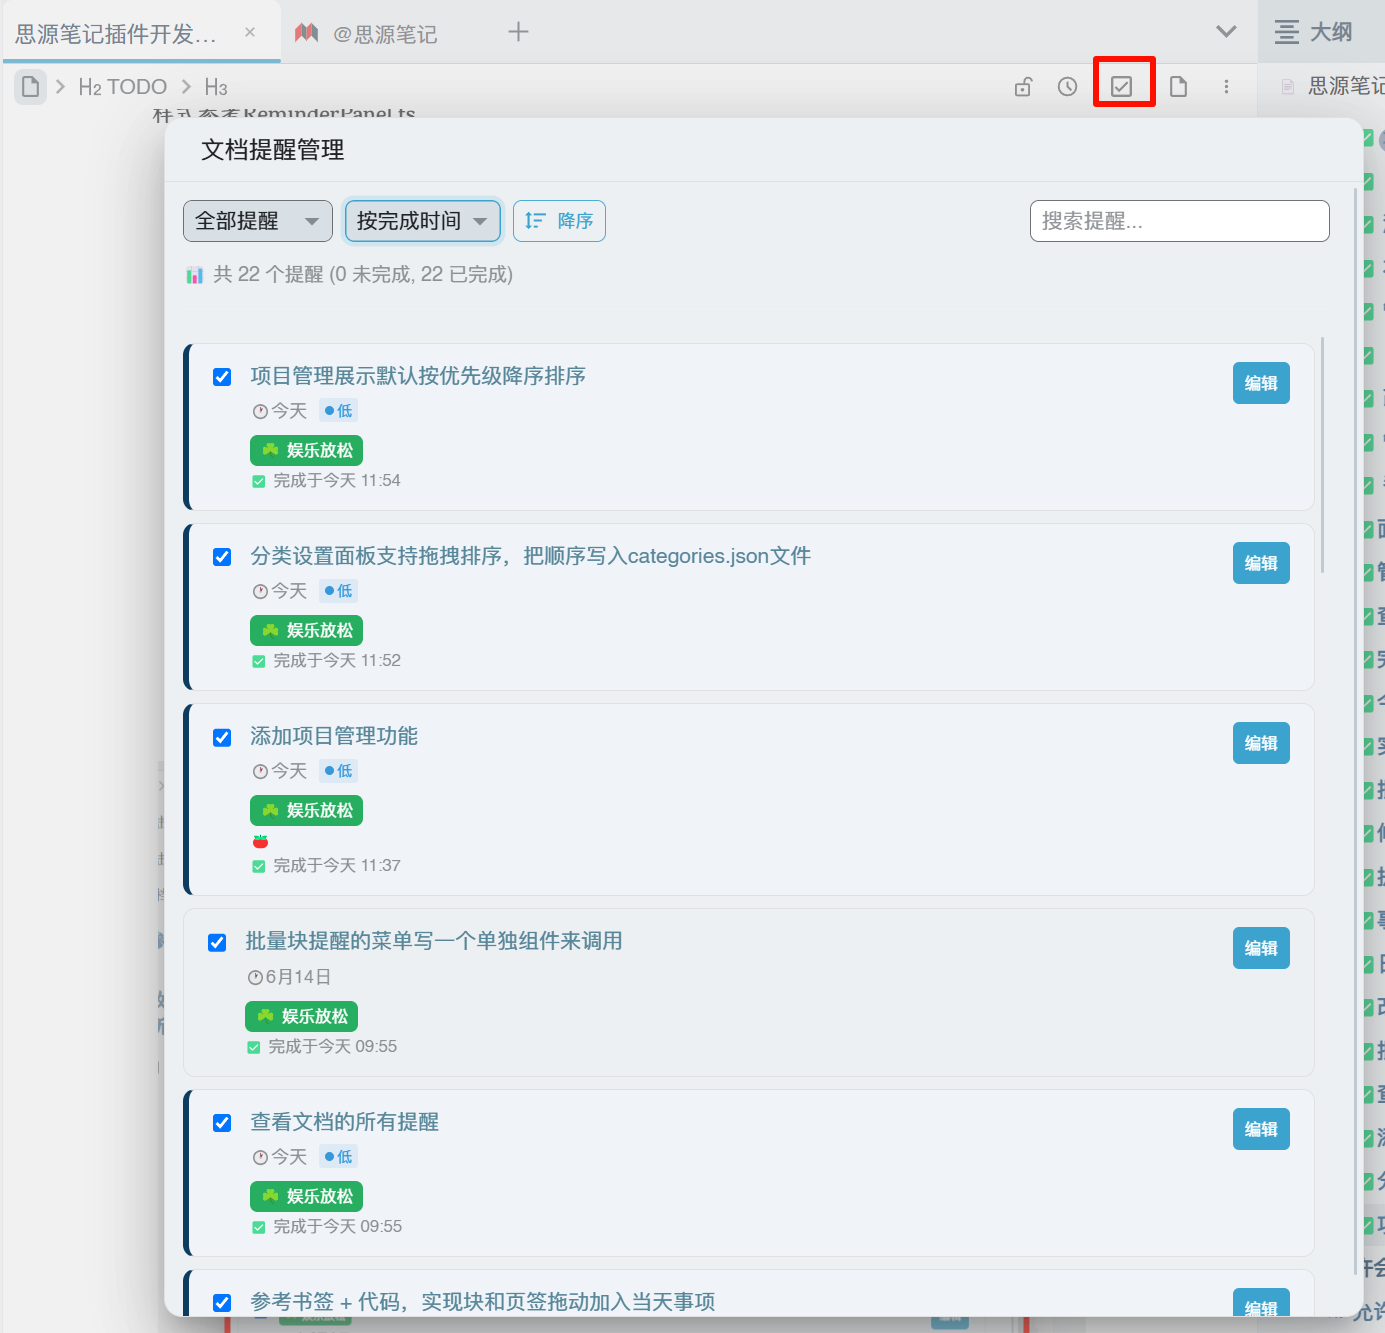Click the plus icon to open new tab
The image size is (1385, 1333).
pos(518,32)
